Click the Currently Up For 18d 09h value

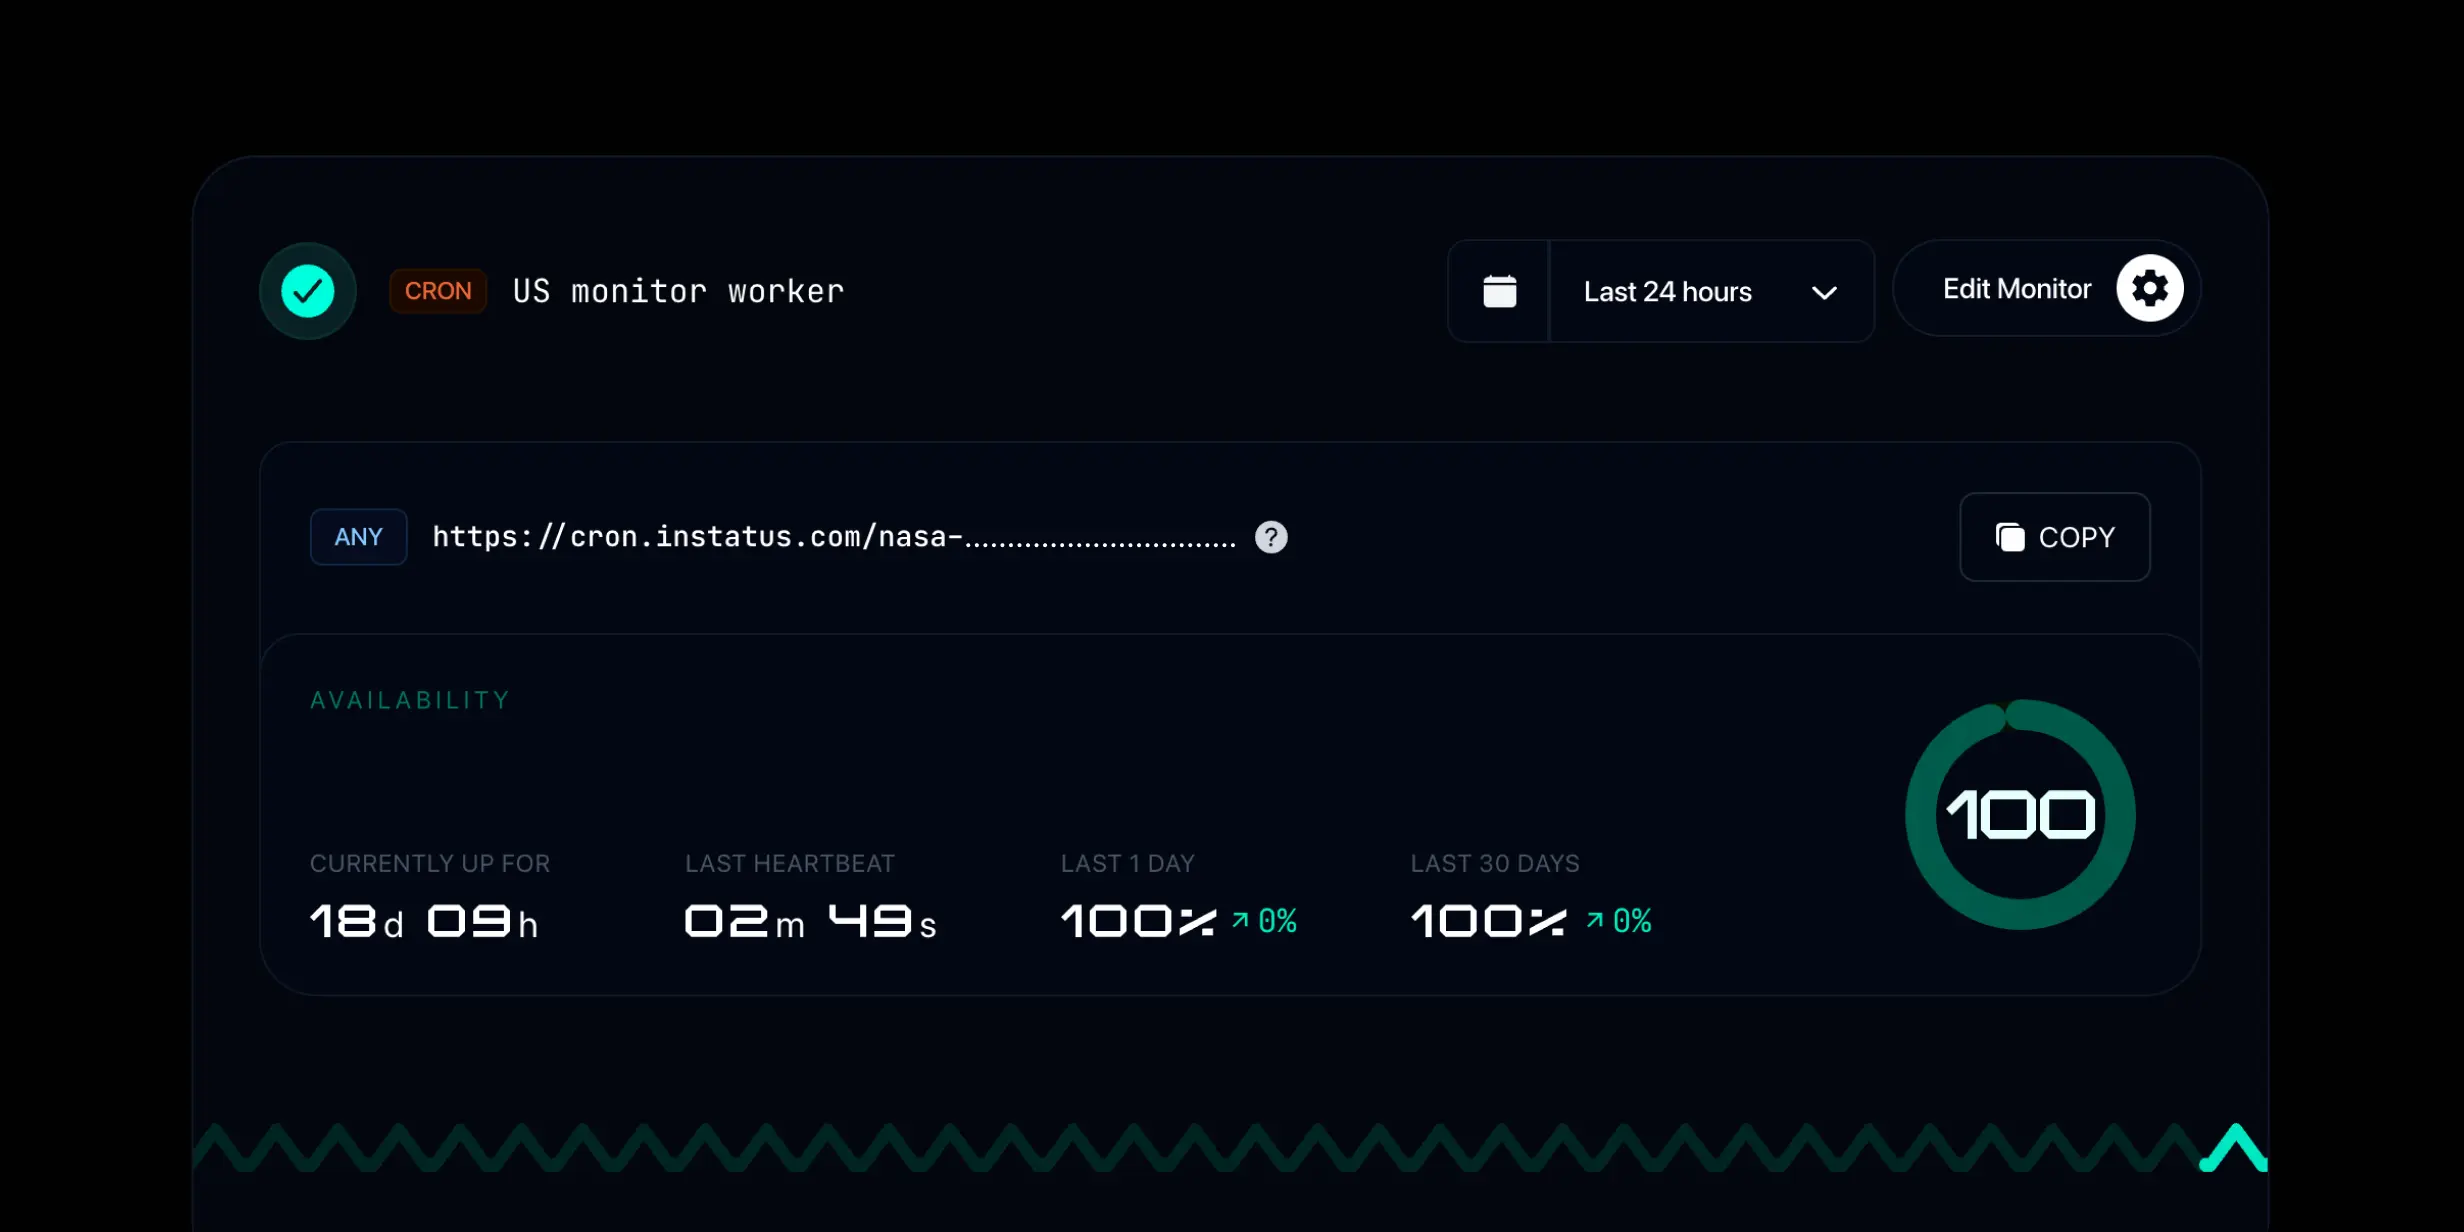tap(424, 920)
